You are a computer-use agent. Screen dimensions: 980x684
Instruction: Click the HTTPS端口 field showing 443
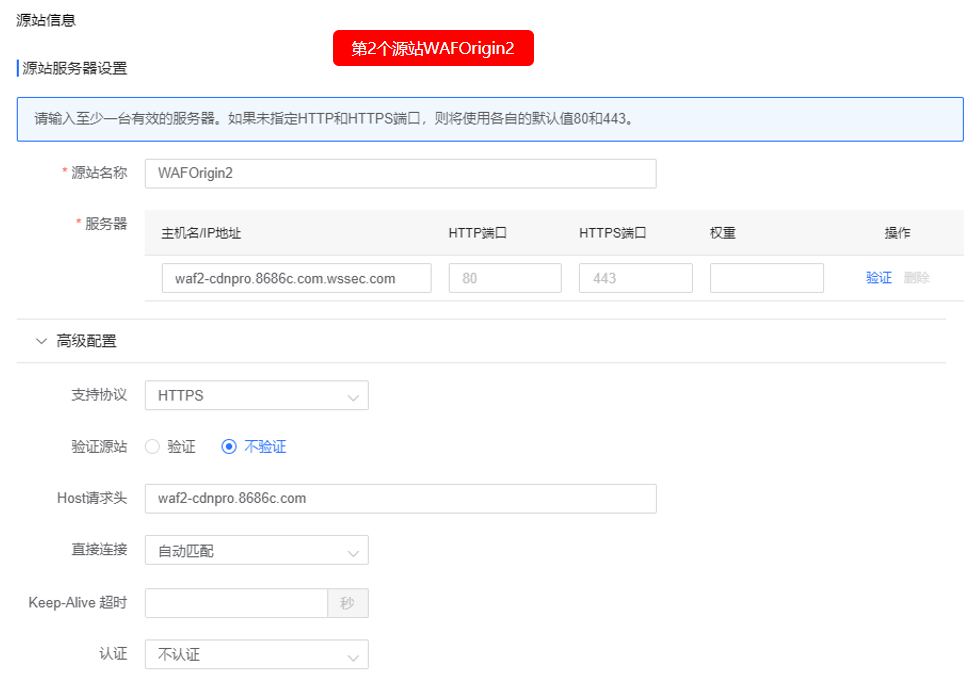[x=635, y=278]
